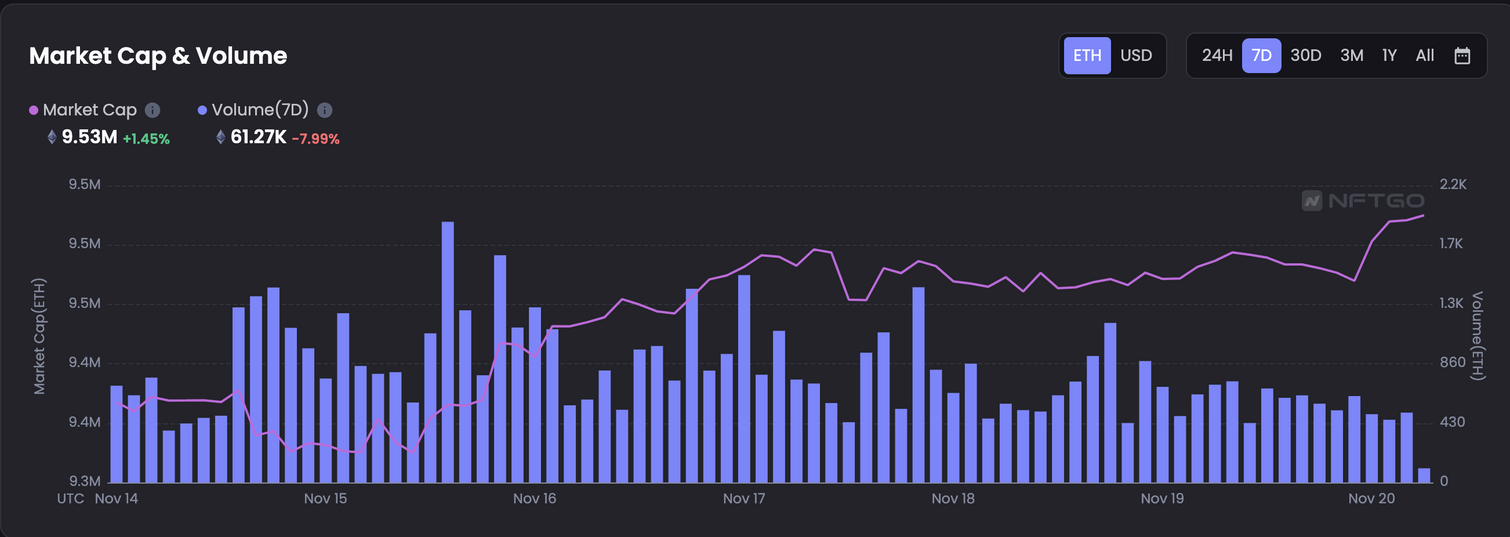
Task: Click the NFTGO watermark logo
Action: [x=1362, y=201]
